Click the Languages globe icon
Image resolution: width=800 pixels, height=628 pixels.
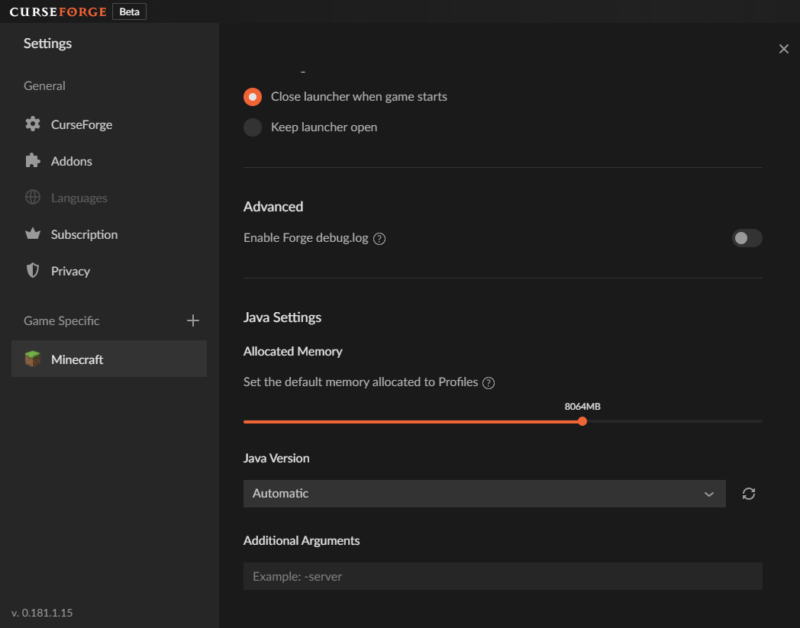pyautogui.click(x=33, y=197)
